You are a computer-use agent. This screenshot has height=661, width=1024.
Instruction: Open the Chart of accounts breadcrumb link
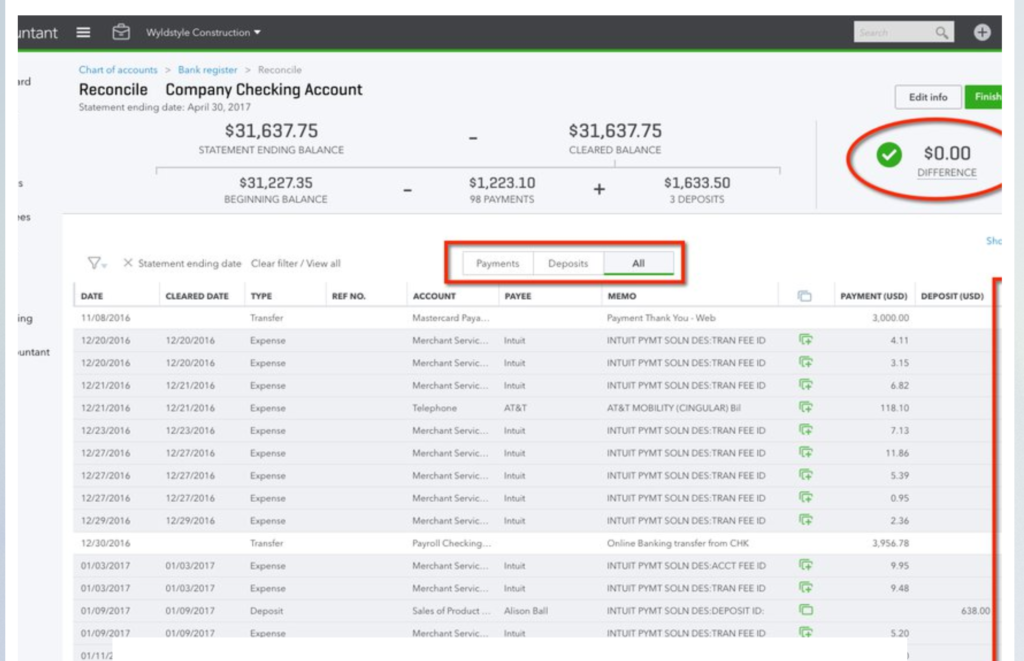coord(118,70)
